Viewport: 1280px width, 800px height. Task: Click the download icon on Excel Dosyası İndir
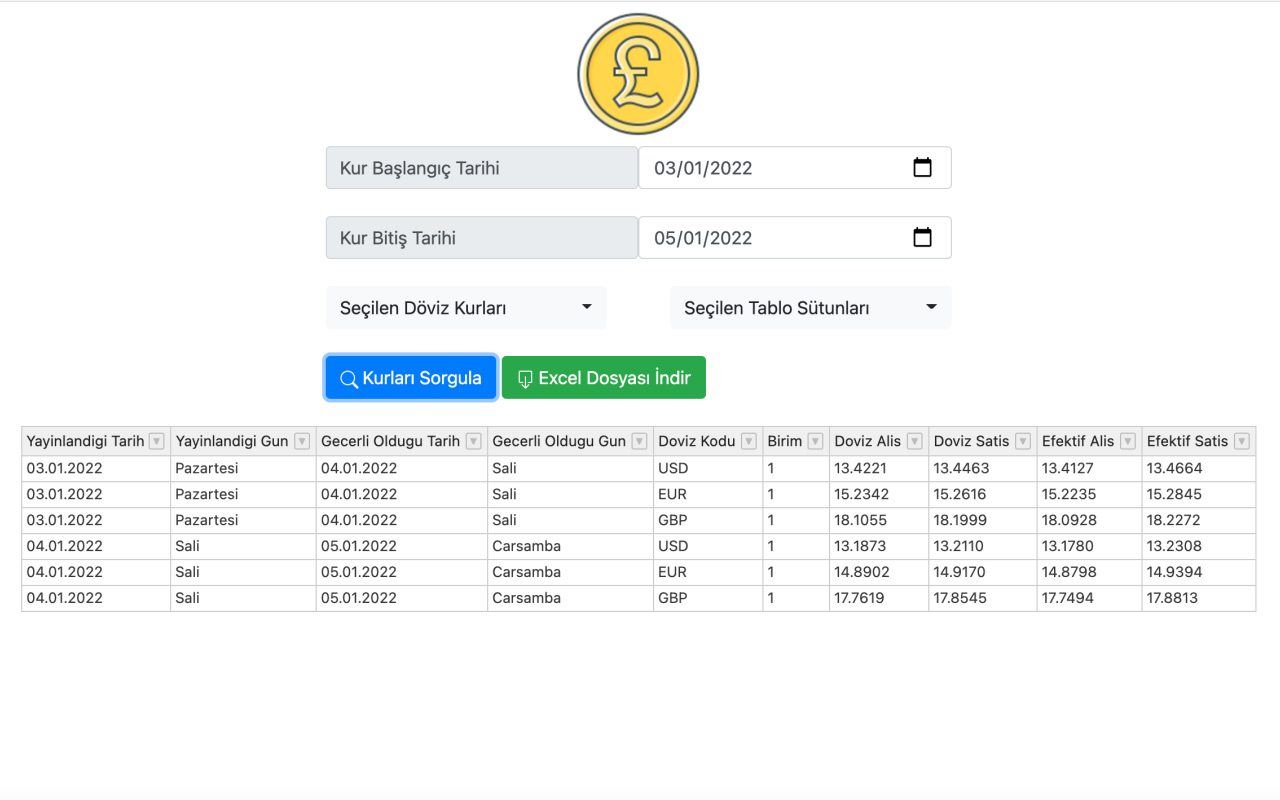coord(524,378)
